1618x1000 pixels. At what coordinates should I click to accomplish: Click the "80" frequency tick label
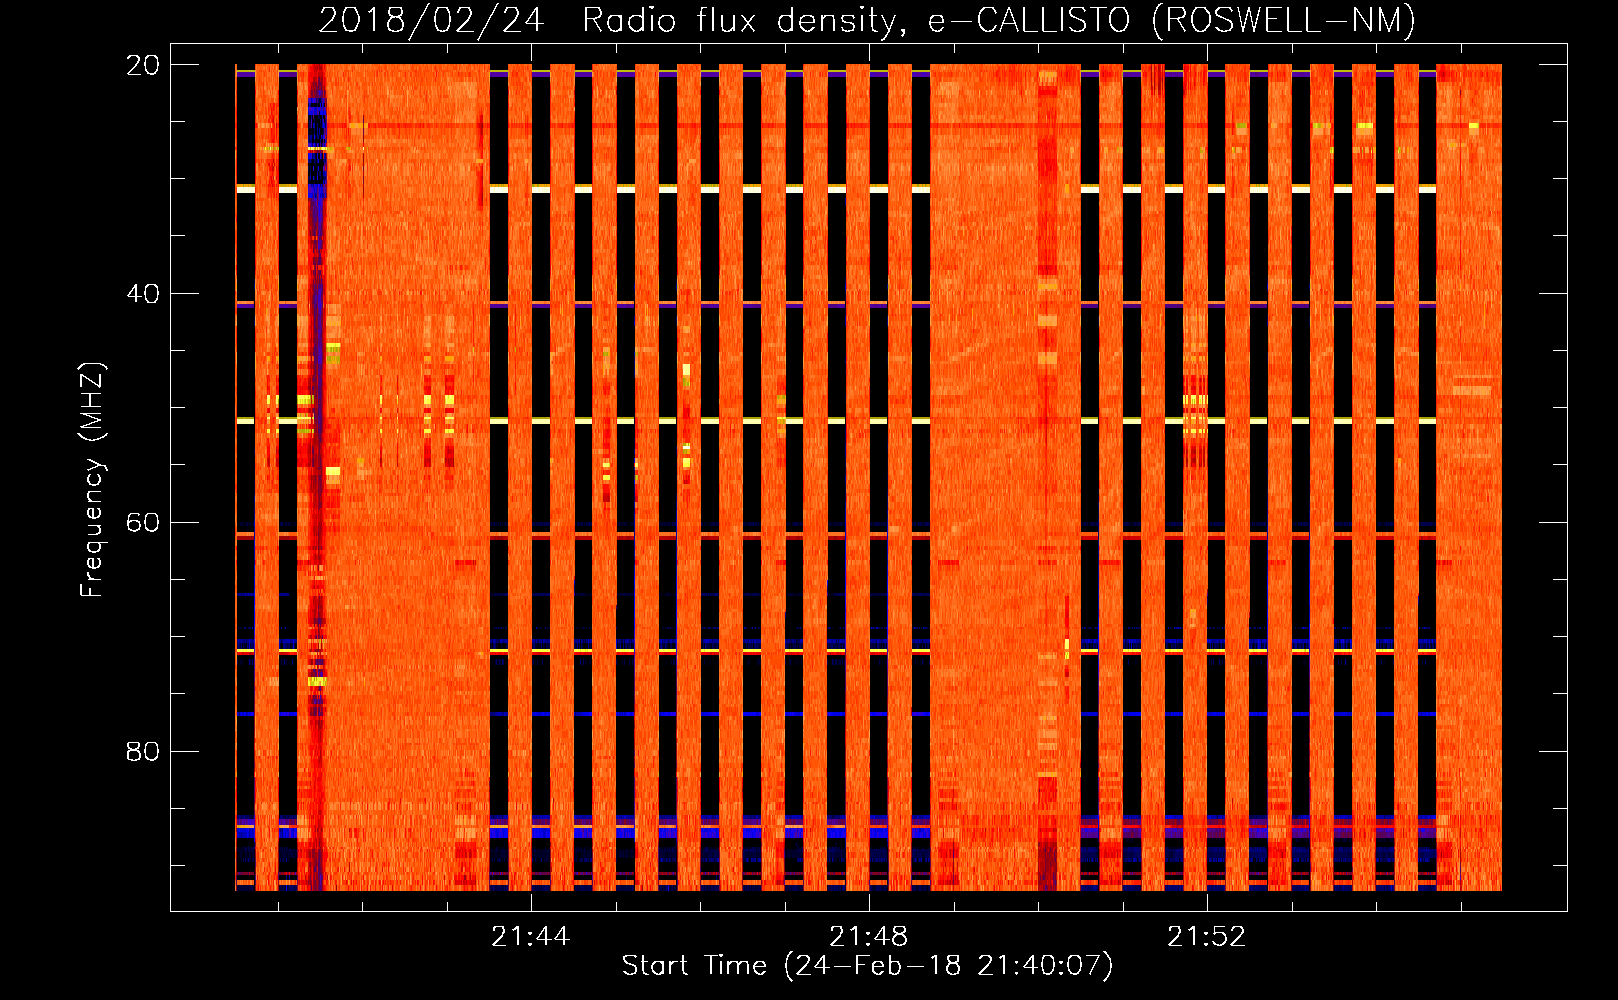click(143, 751)
